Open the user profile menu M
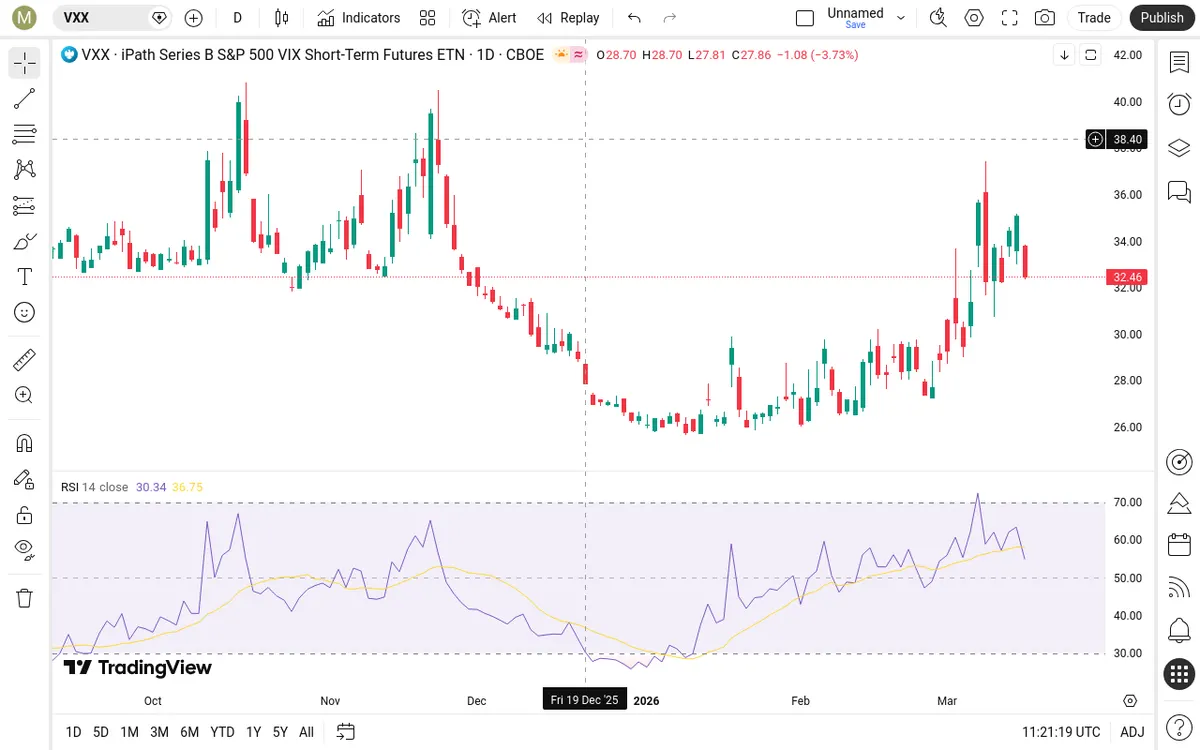The height and width of the screenshot is (750, 1200). [x=25, y=17]
